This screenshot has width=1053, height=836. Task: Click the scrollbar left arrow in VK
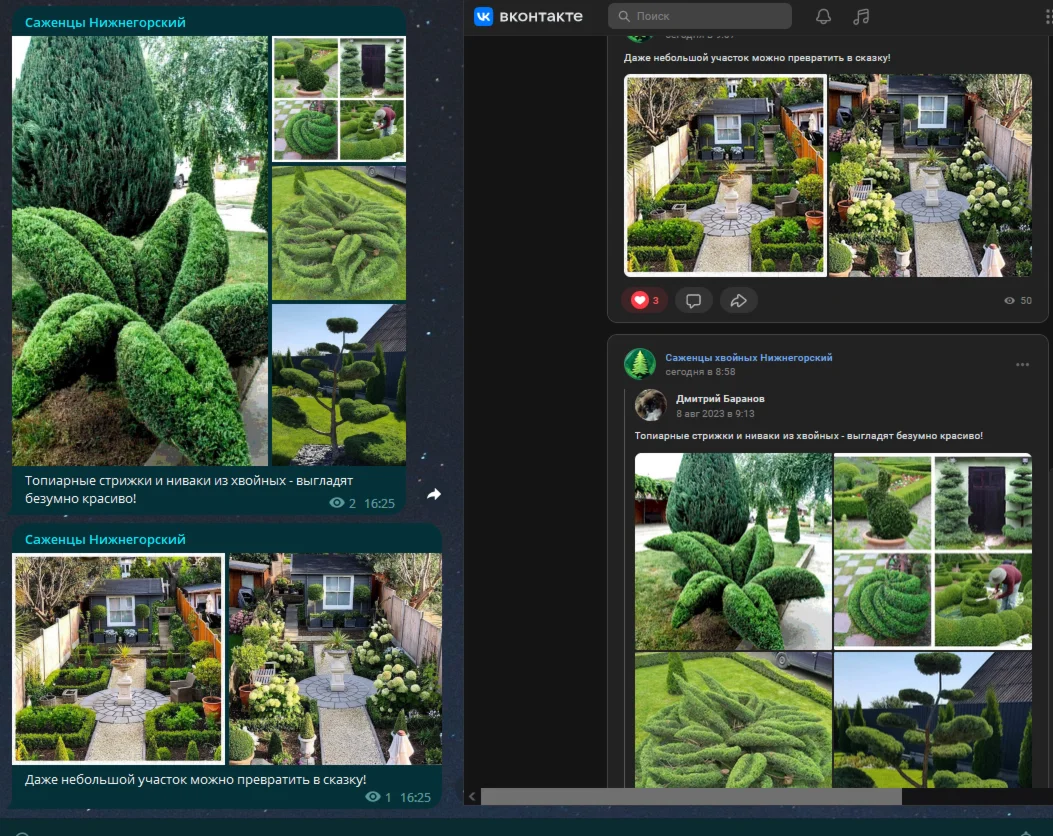tap(472, 796)
